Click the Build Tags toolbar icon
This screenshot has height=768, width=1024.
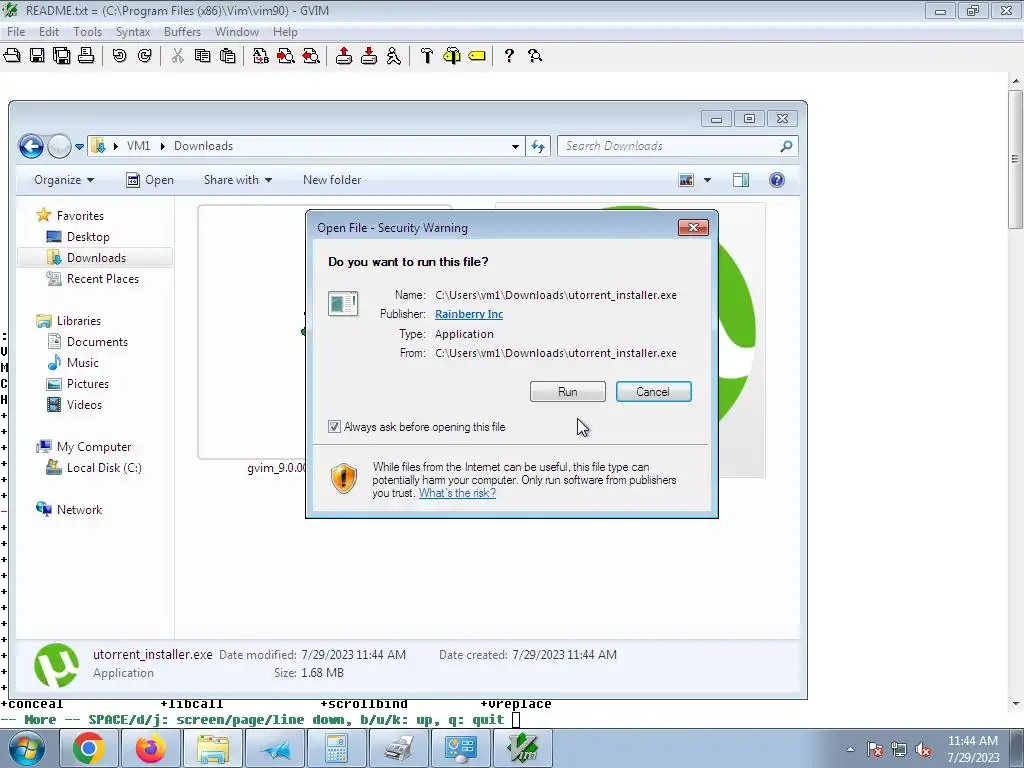(452, 56)
